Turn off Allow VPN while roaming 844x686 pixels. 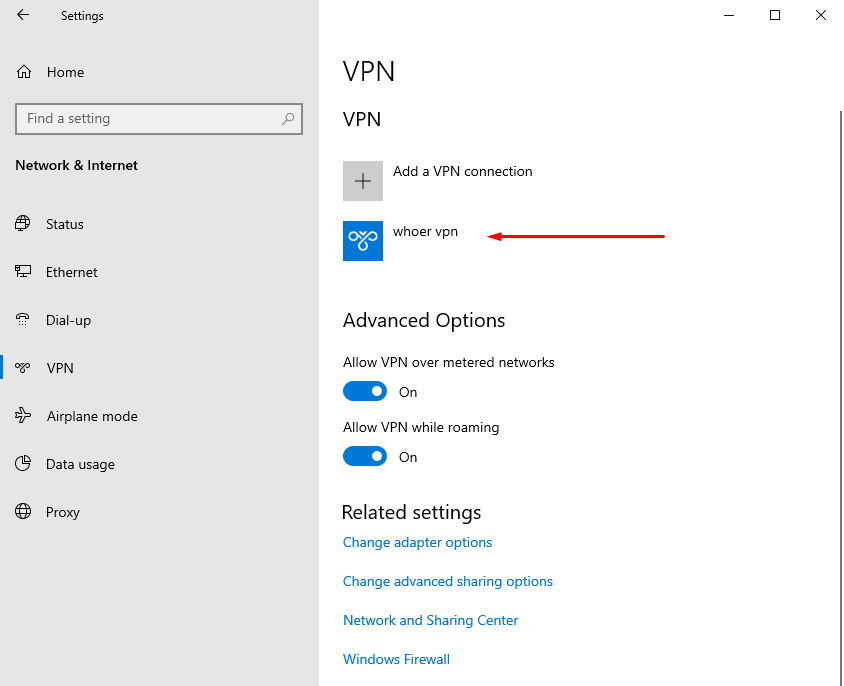[365, 457]
